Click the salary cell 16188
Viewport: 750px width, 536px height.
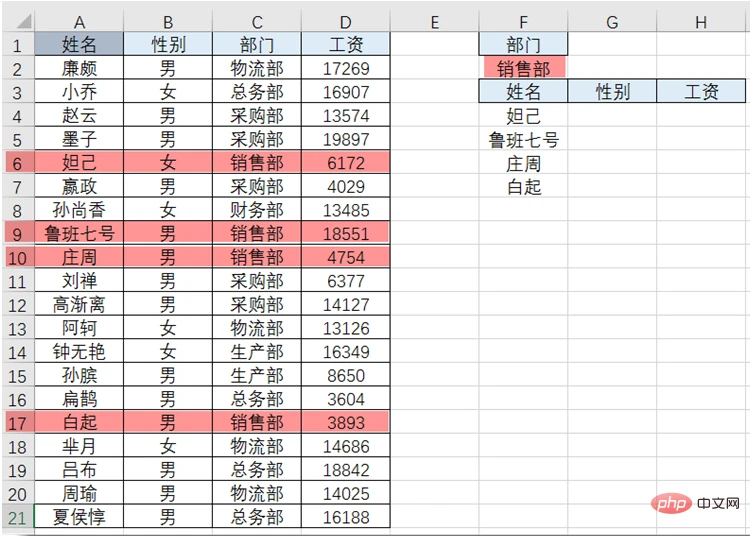point(346,517)
